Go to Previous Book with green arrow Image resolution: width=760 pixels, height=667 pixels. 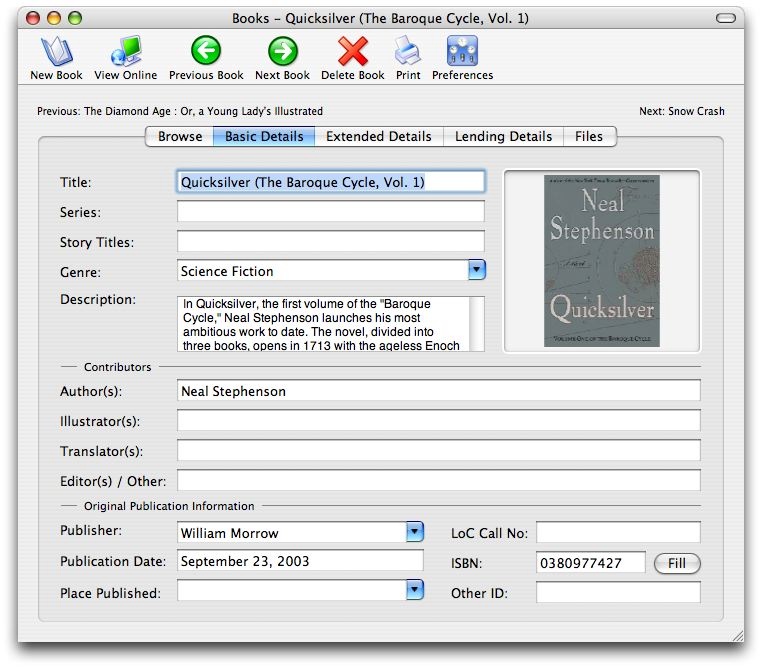tap(206, 50)
